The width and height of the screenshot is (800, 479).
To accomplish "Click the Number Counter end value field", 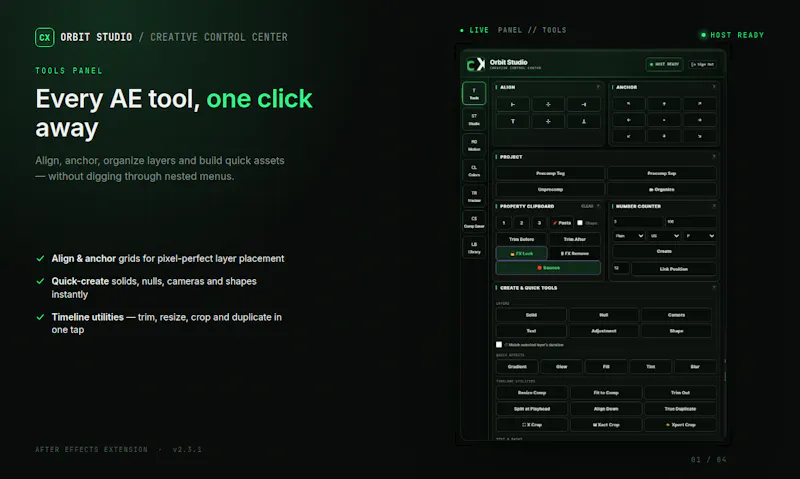I will tap(691, 222).
